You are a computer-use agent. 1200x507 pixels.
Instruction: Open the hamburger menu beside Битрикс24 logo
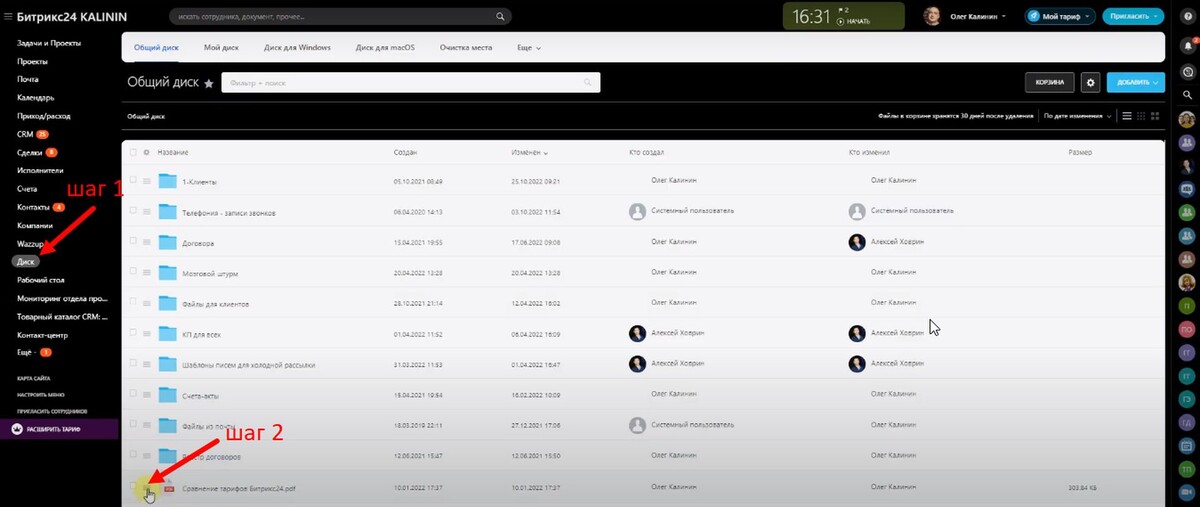8,16
